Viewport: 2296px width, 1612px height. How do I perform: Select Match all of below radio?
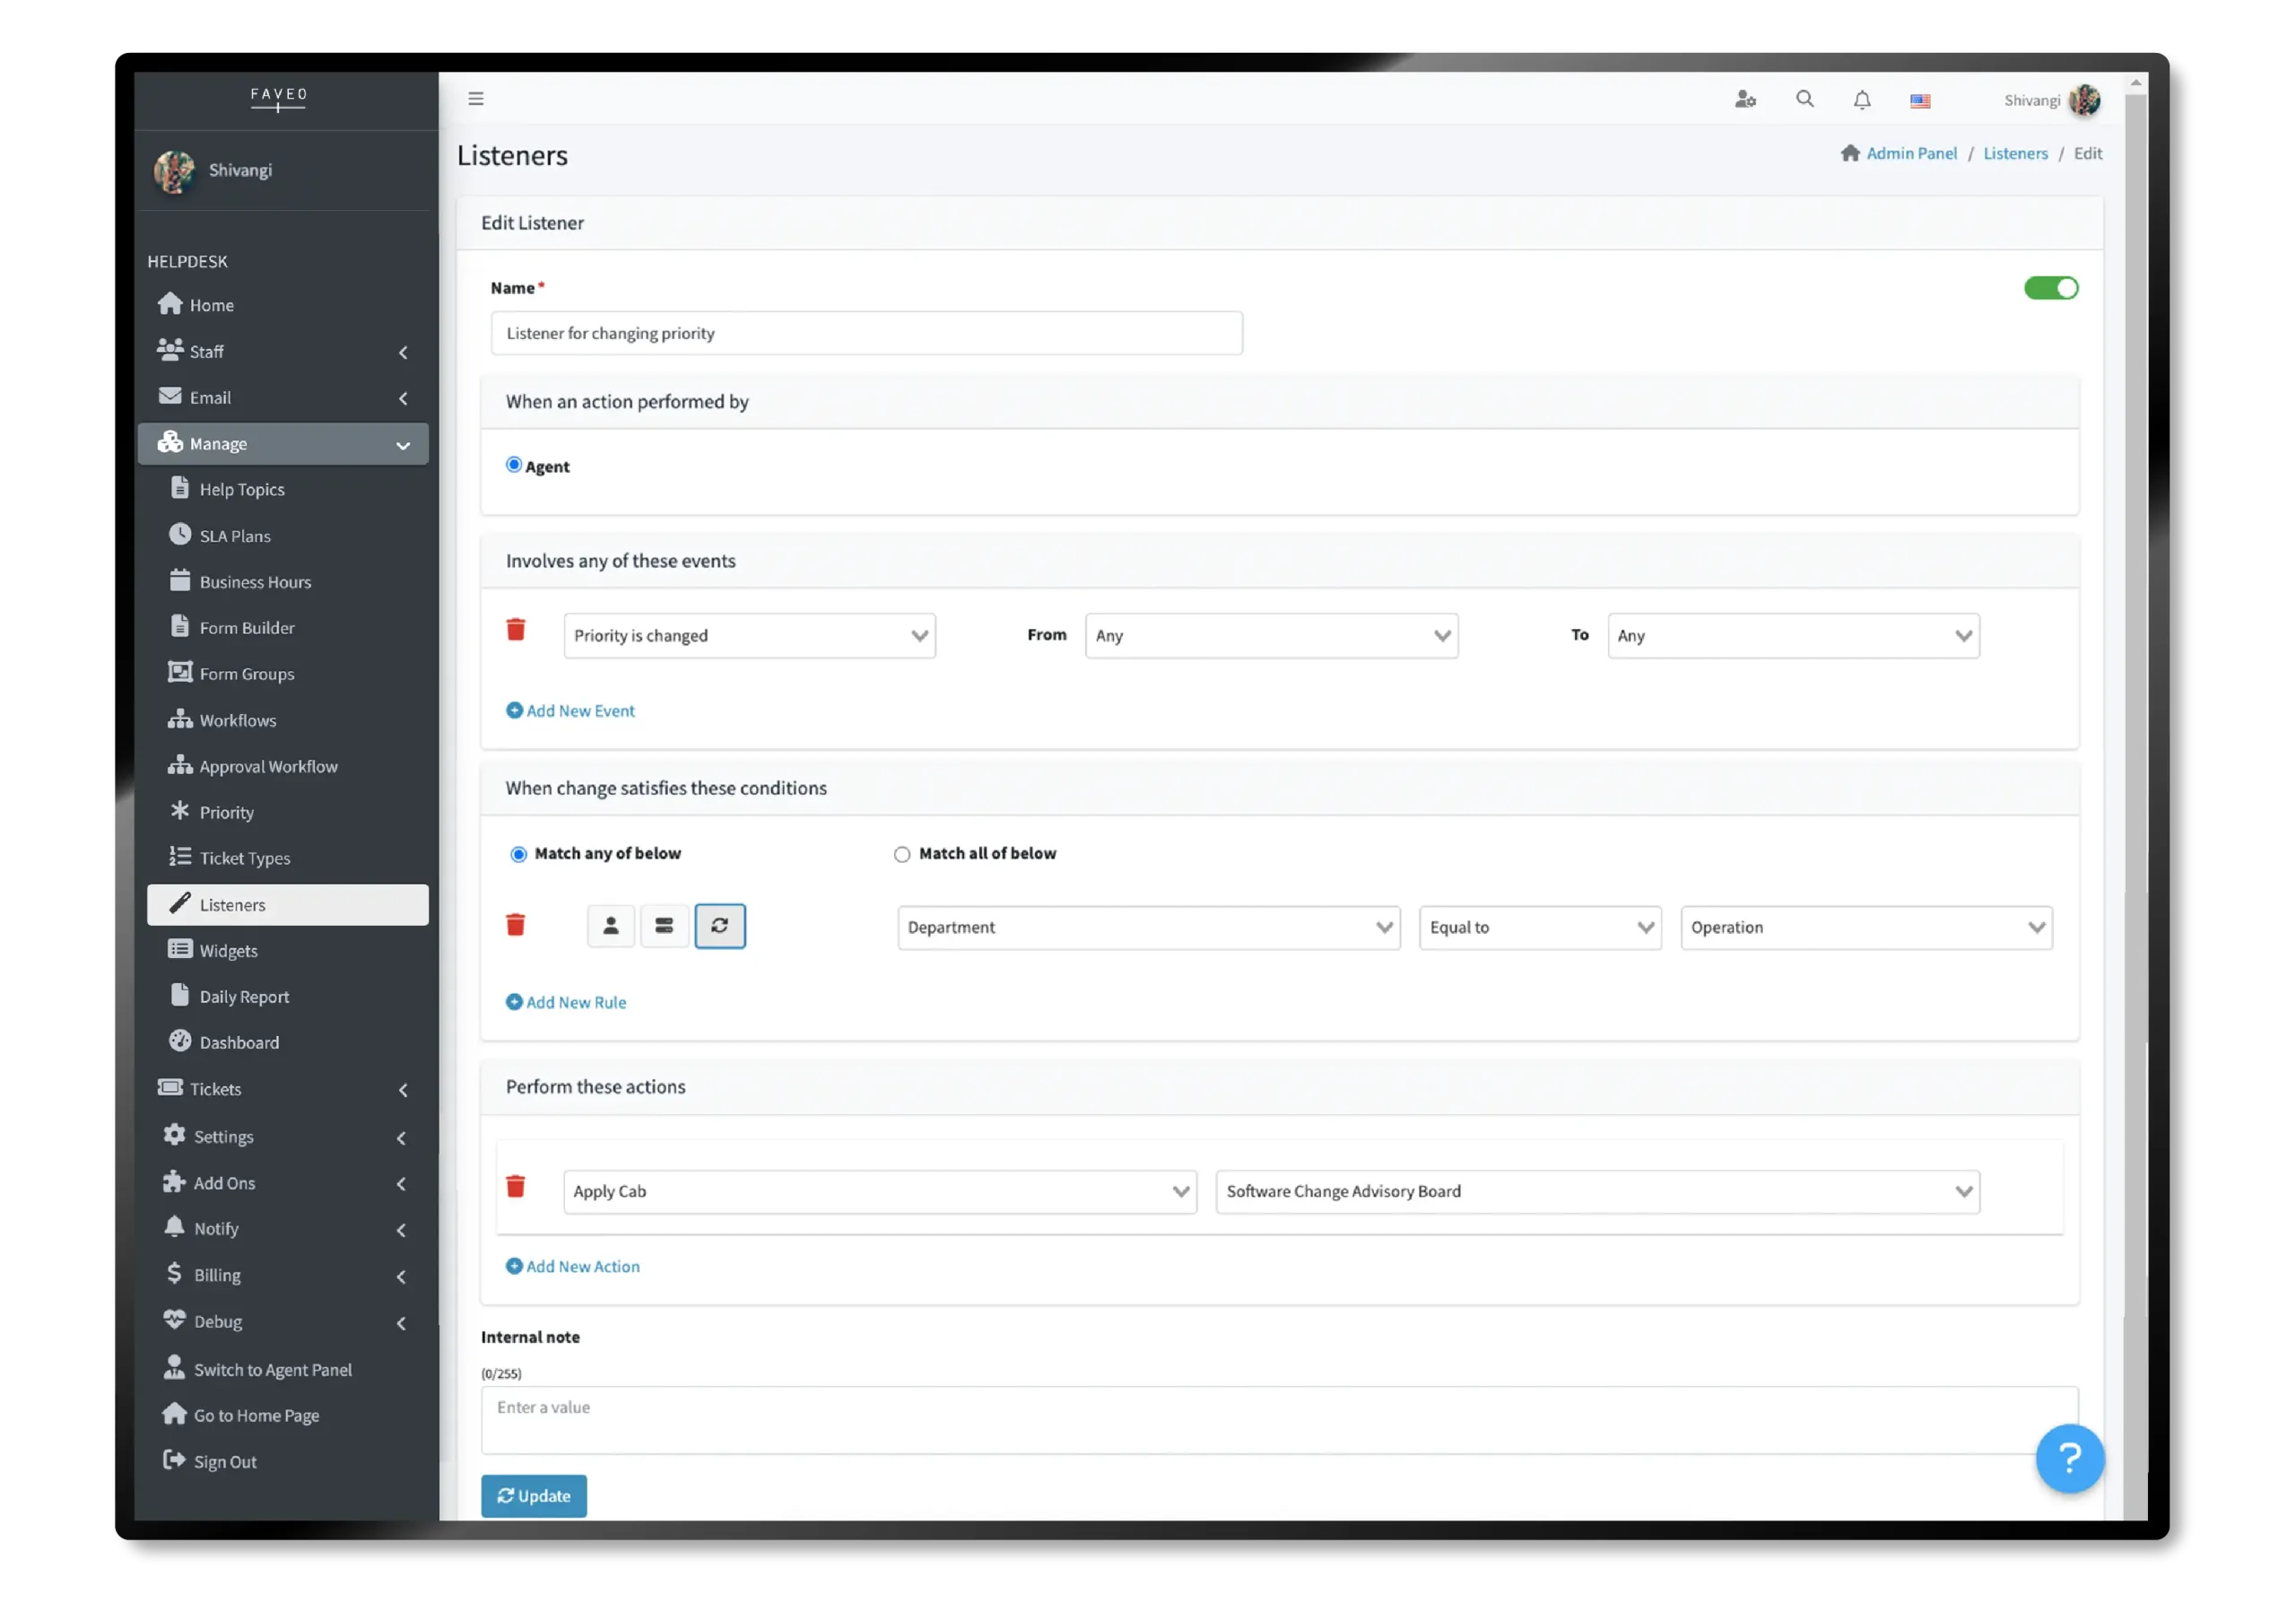point(902,854)
